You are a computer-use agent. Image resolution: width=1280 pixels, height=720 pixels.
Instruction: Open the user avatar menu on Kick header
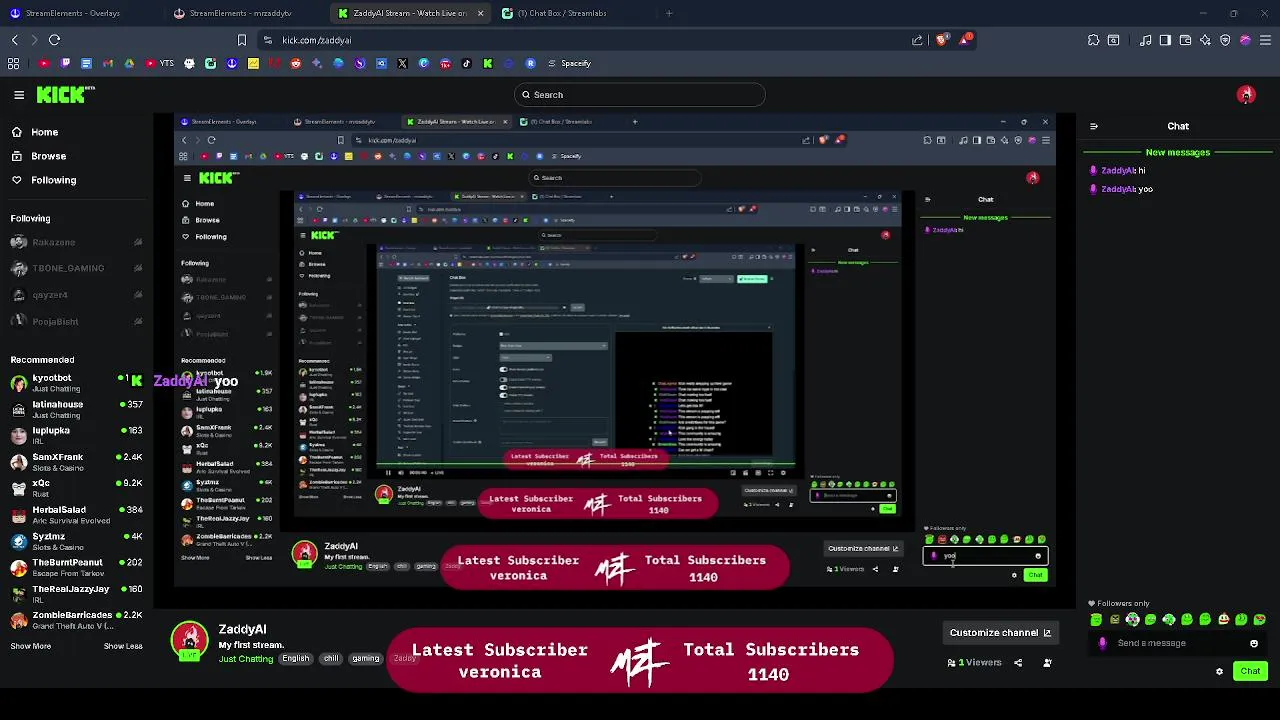[x=1246, y=95]
